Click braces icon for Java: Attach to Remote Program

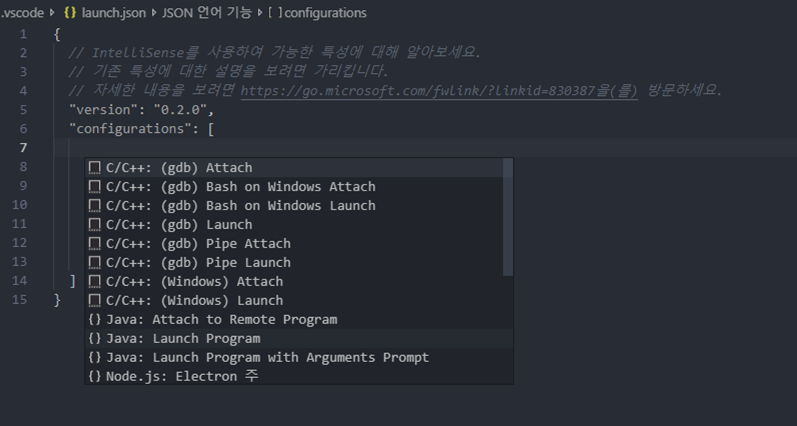click(95, 320)
